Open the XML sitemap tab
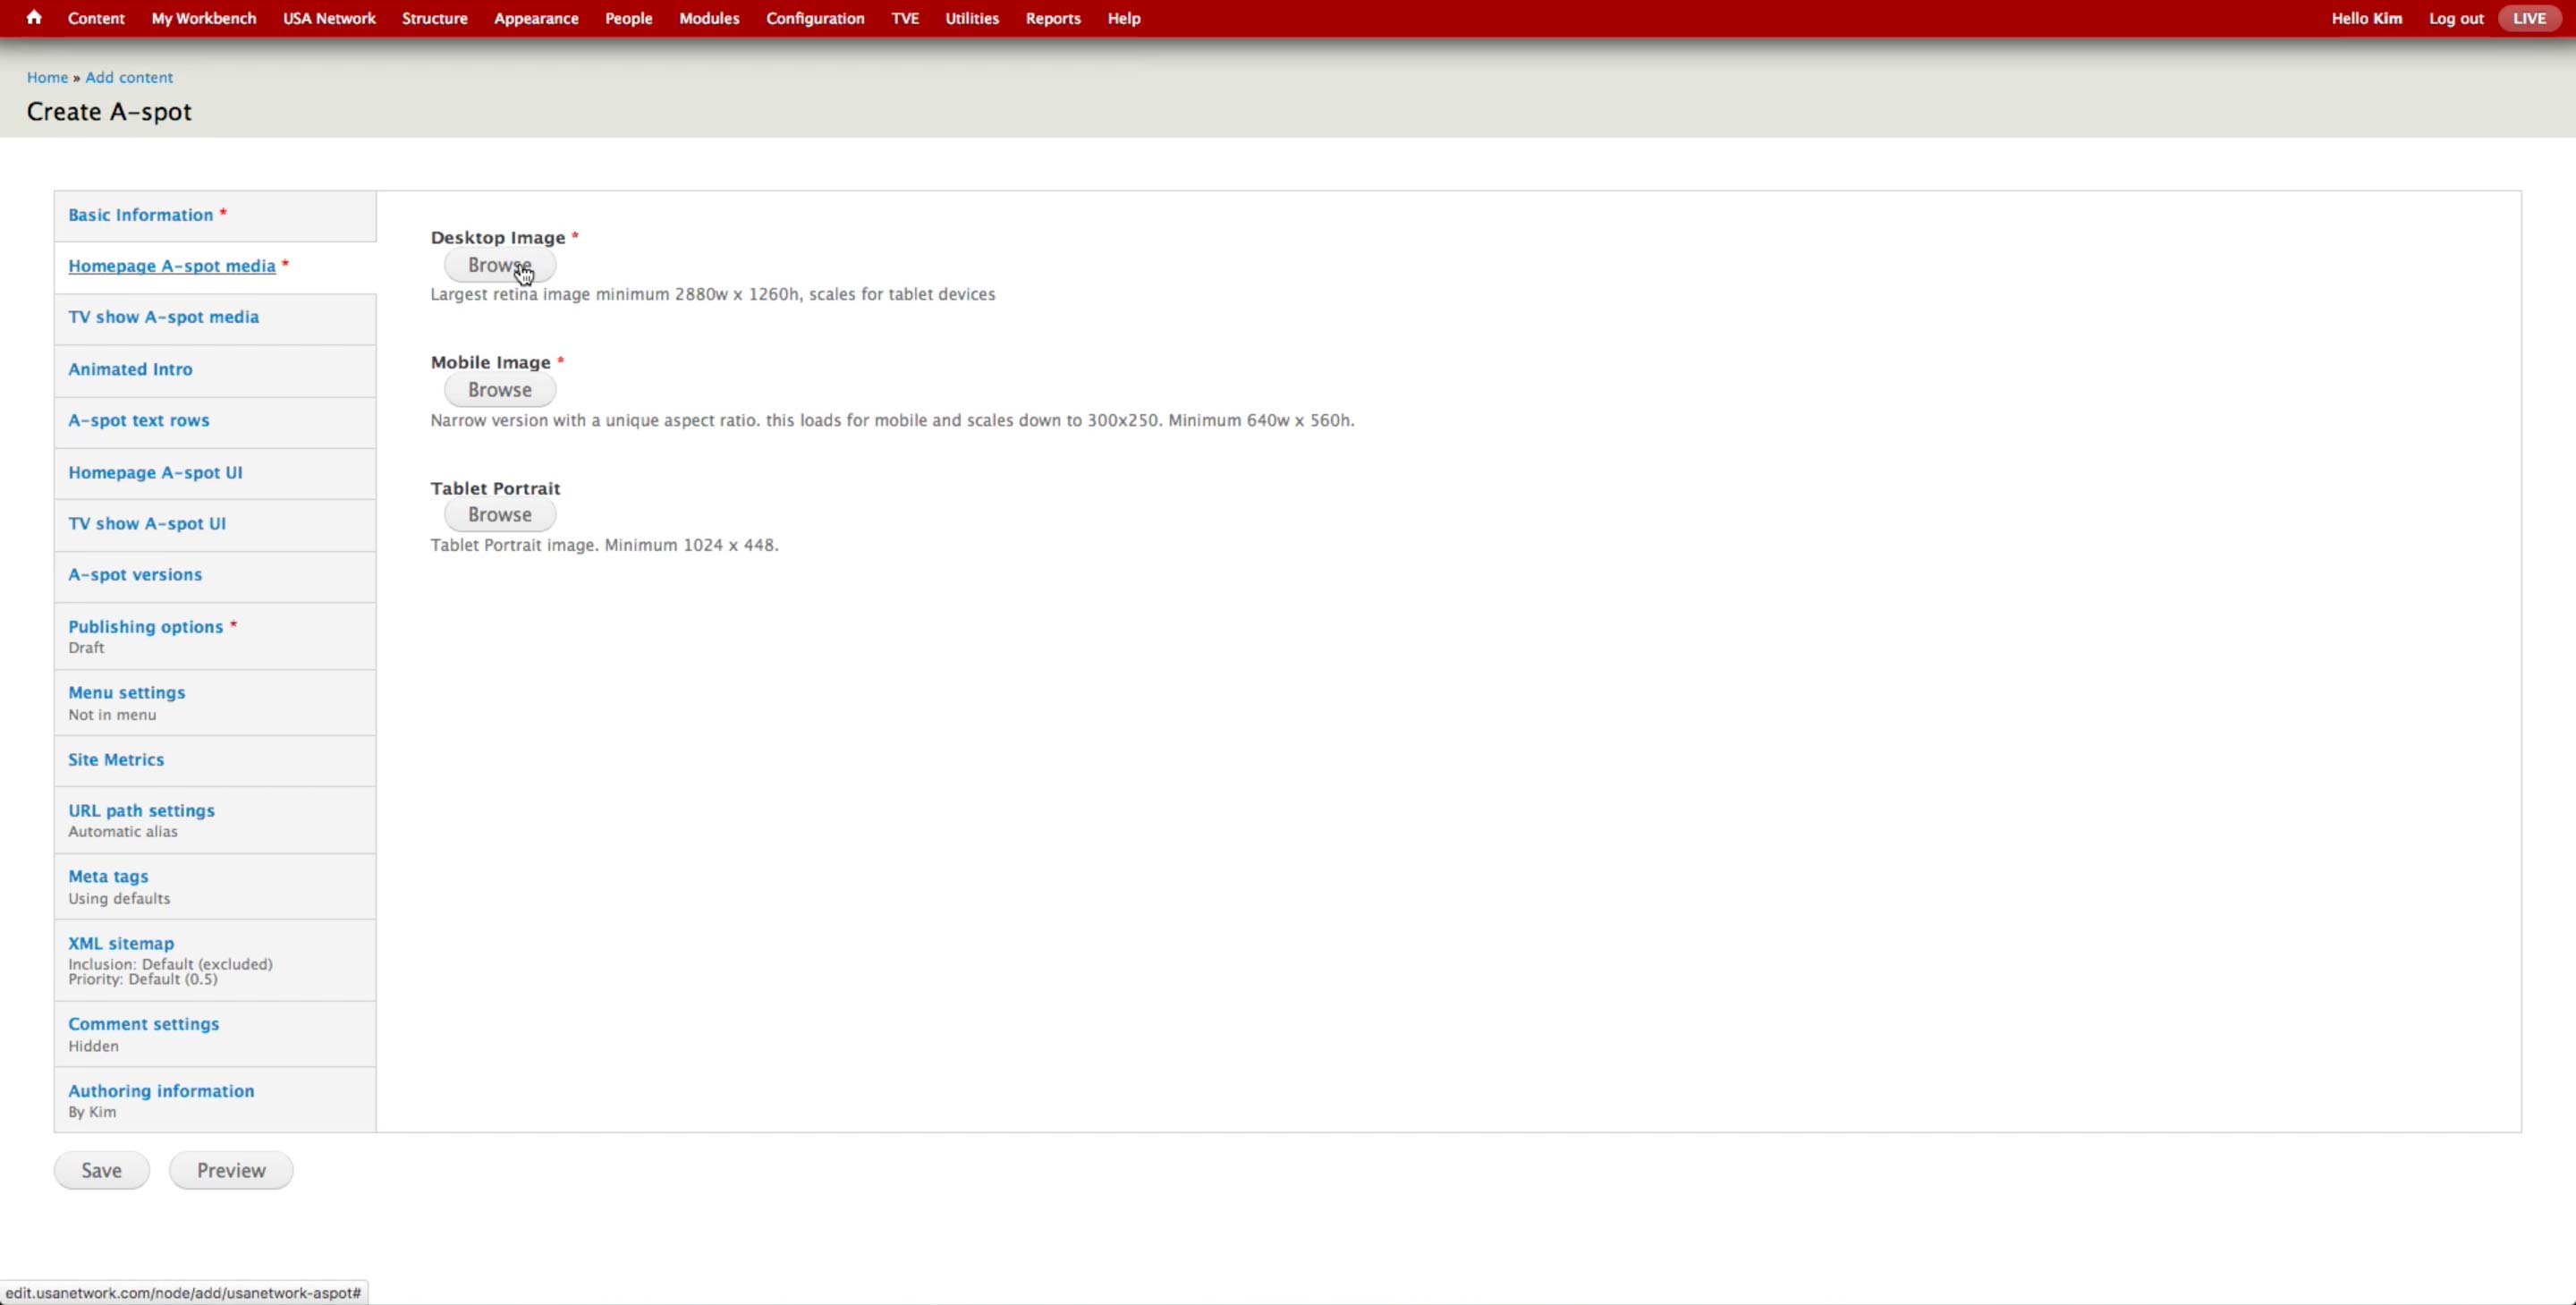The height and width of the screenshot is (1305, 2576). click(x=120, y=943)
